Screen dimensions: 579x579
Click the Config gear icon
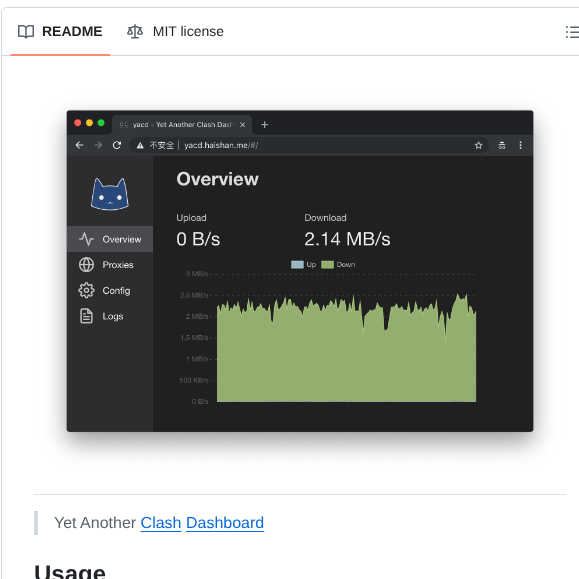click(x=86, y=291)
